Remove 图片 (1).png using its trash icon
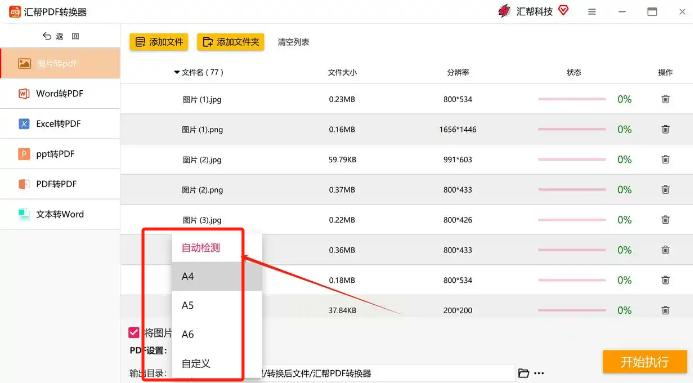693x383 pixels. point(665,129)
